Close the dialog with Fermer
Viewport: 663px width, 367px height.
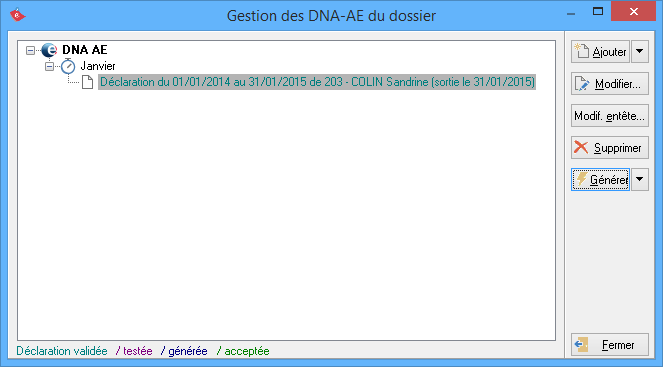point(610,345)
